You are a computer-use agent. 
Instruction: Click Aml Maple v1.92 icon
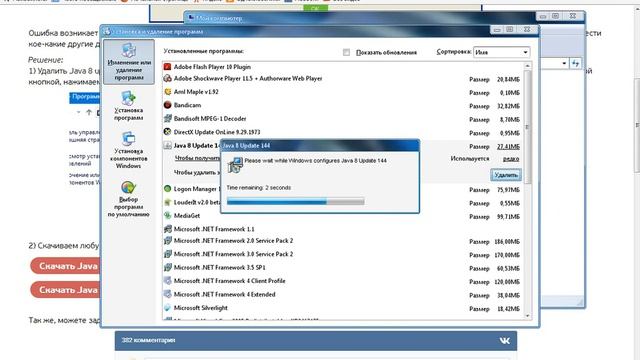point(167,92)
